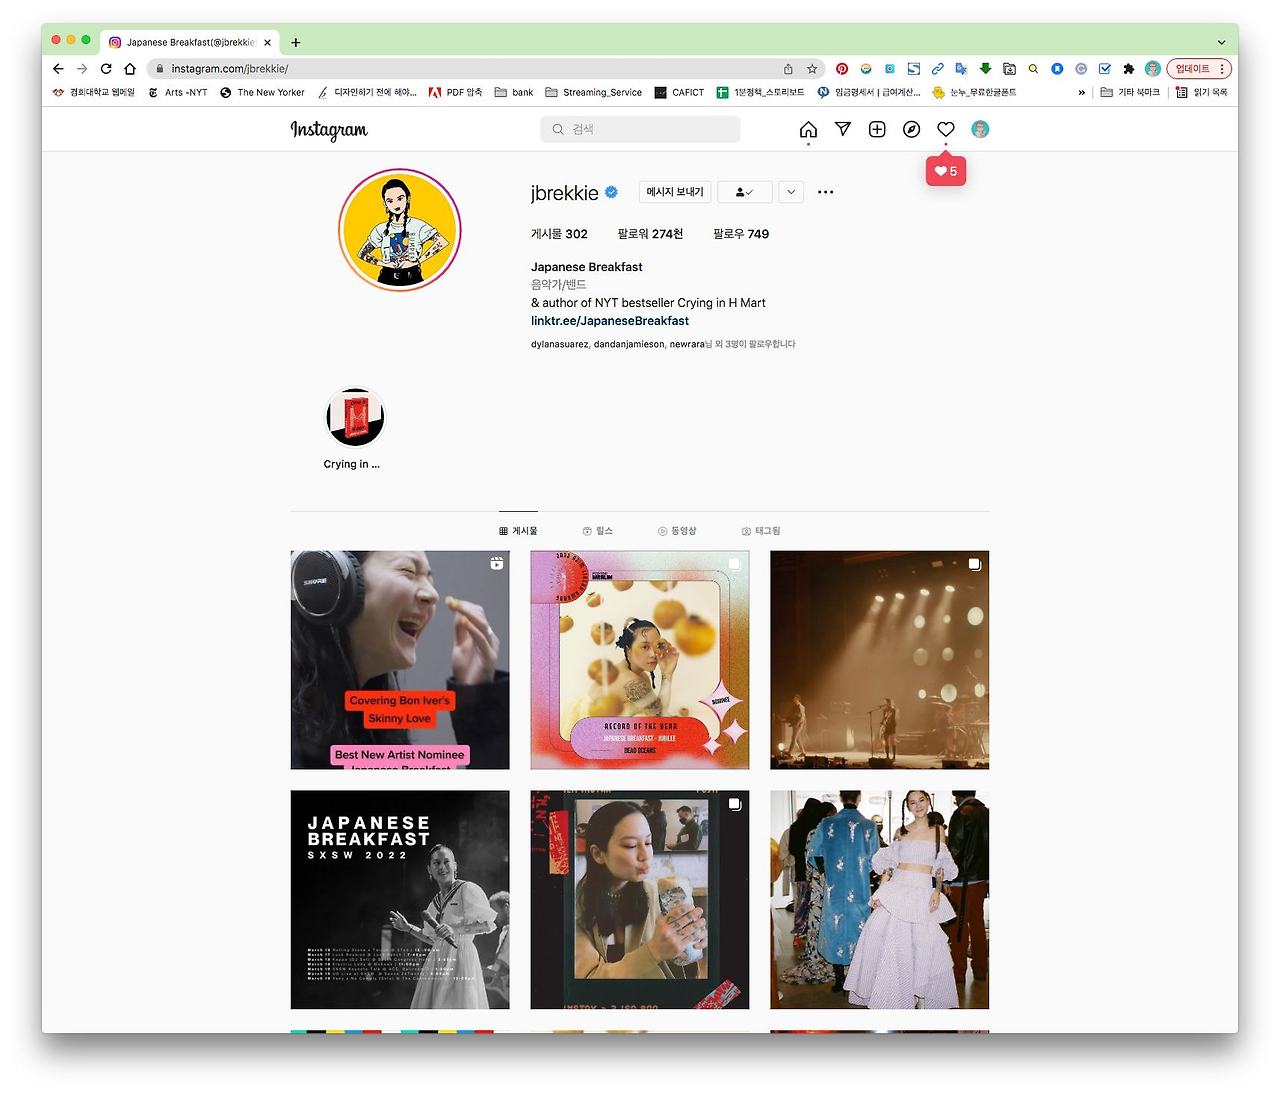Image resolution: width=1280 pixels, height=1093 pixels.
Task: Expand suggested accounts chevron button
Action: (791, 192)
